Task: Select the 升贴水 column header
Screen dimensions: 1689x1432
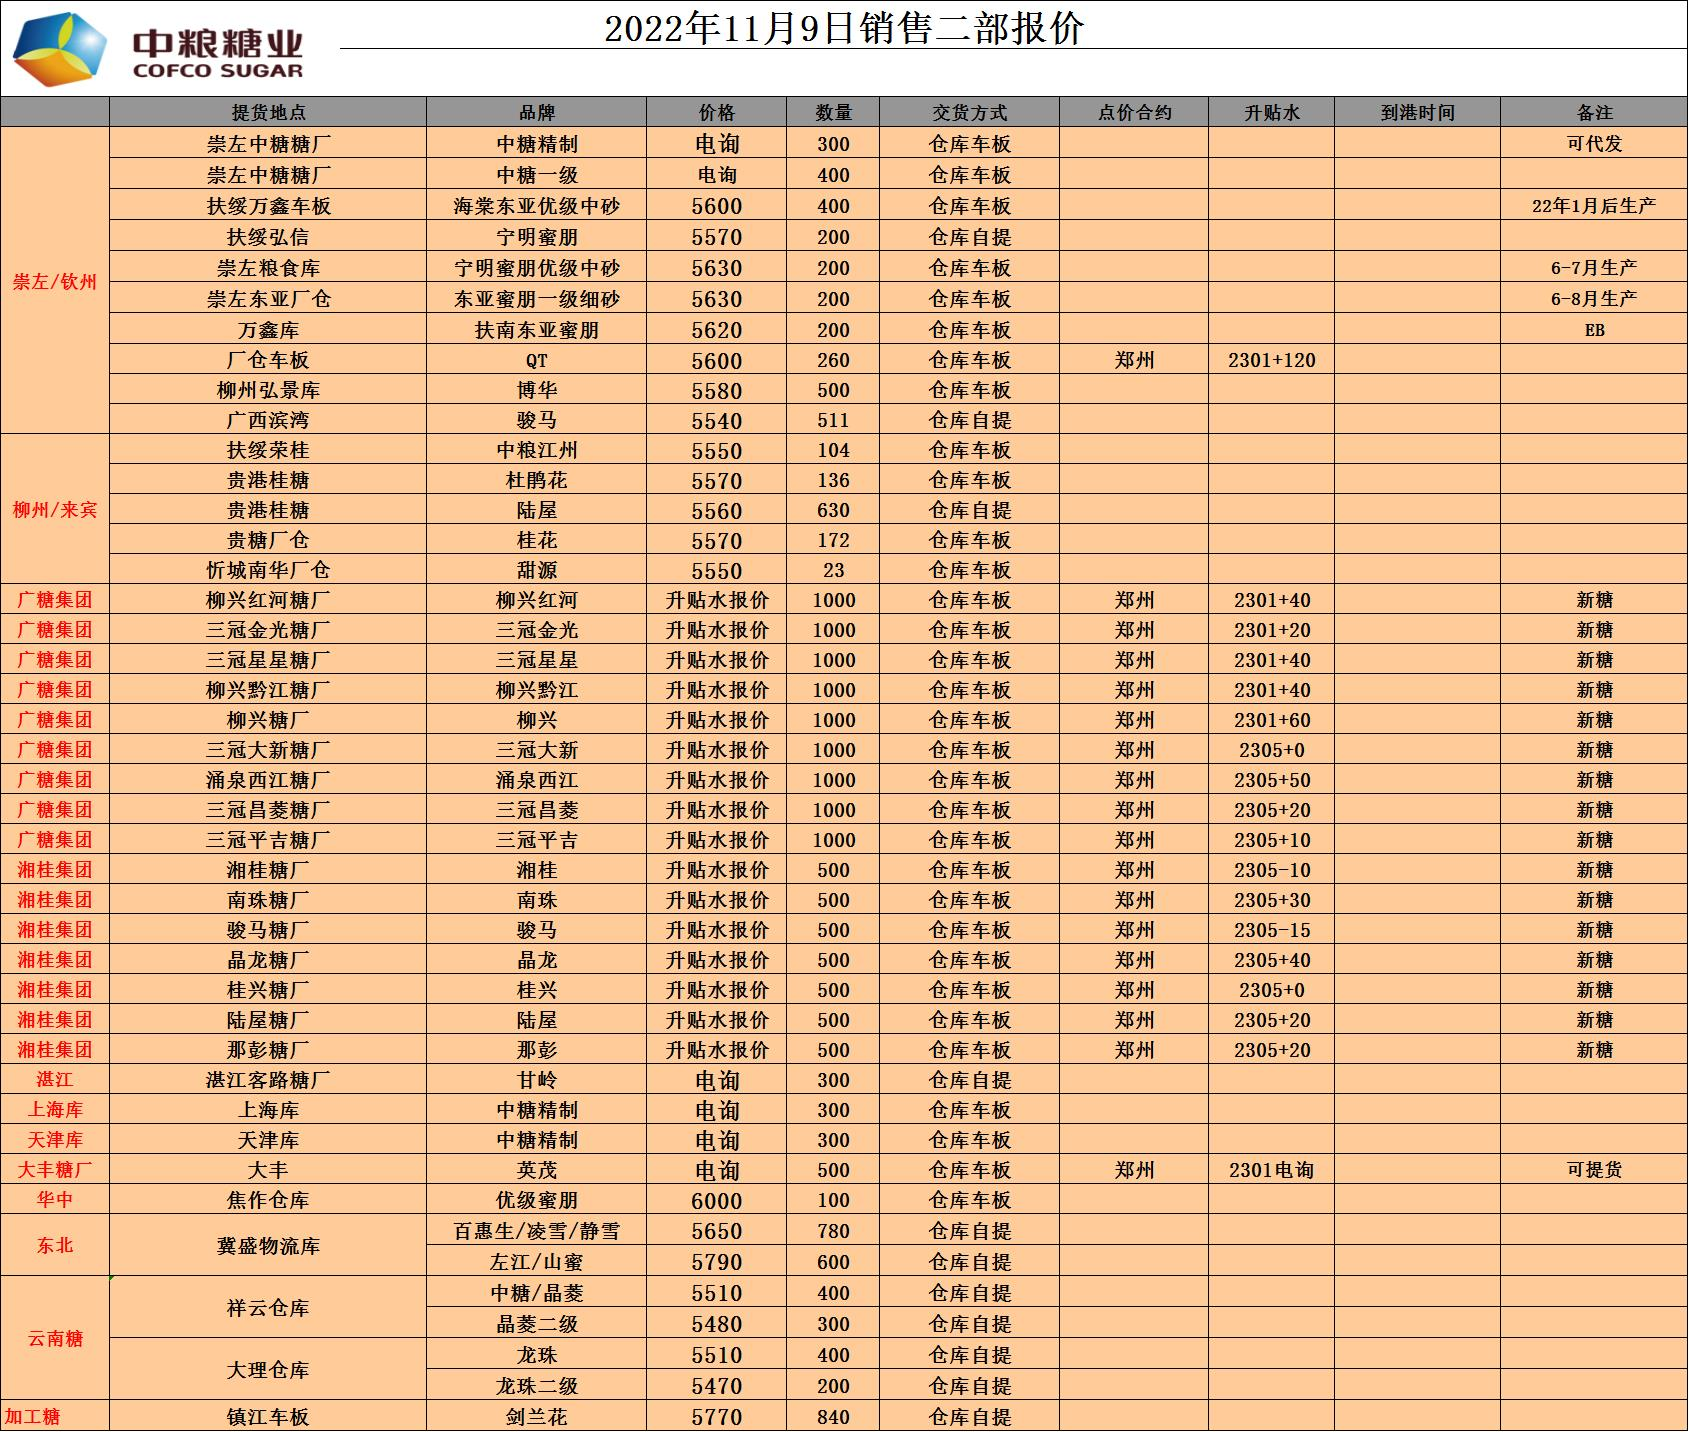Action: [x=1271, y=113]
